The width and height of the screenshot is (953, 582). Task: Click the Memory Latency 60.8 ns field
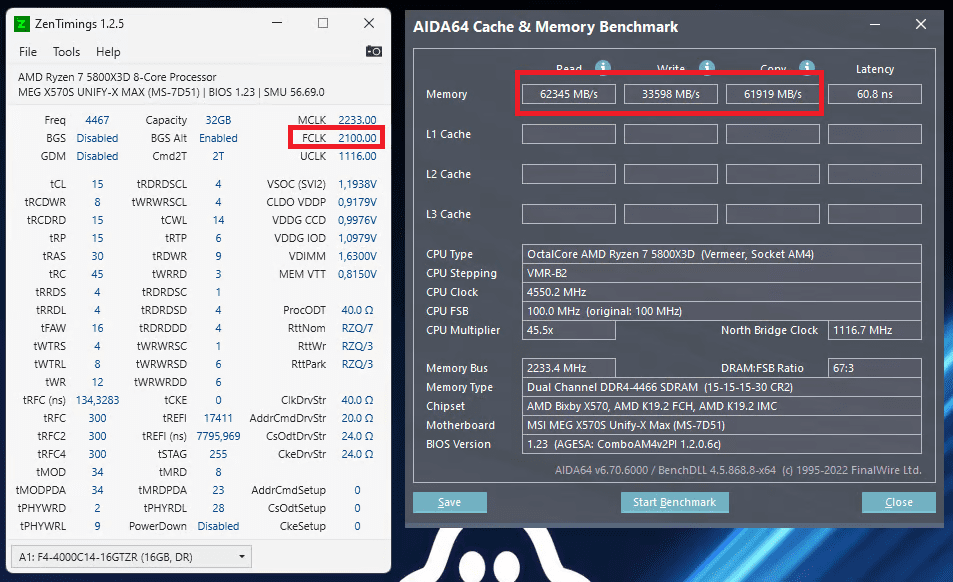click(875, 94)
